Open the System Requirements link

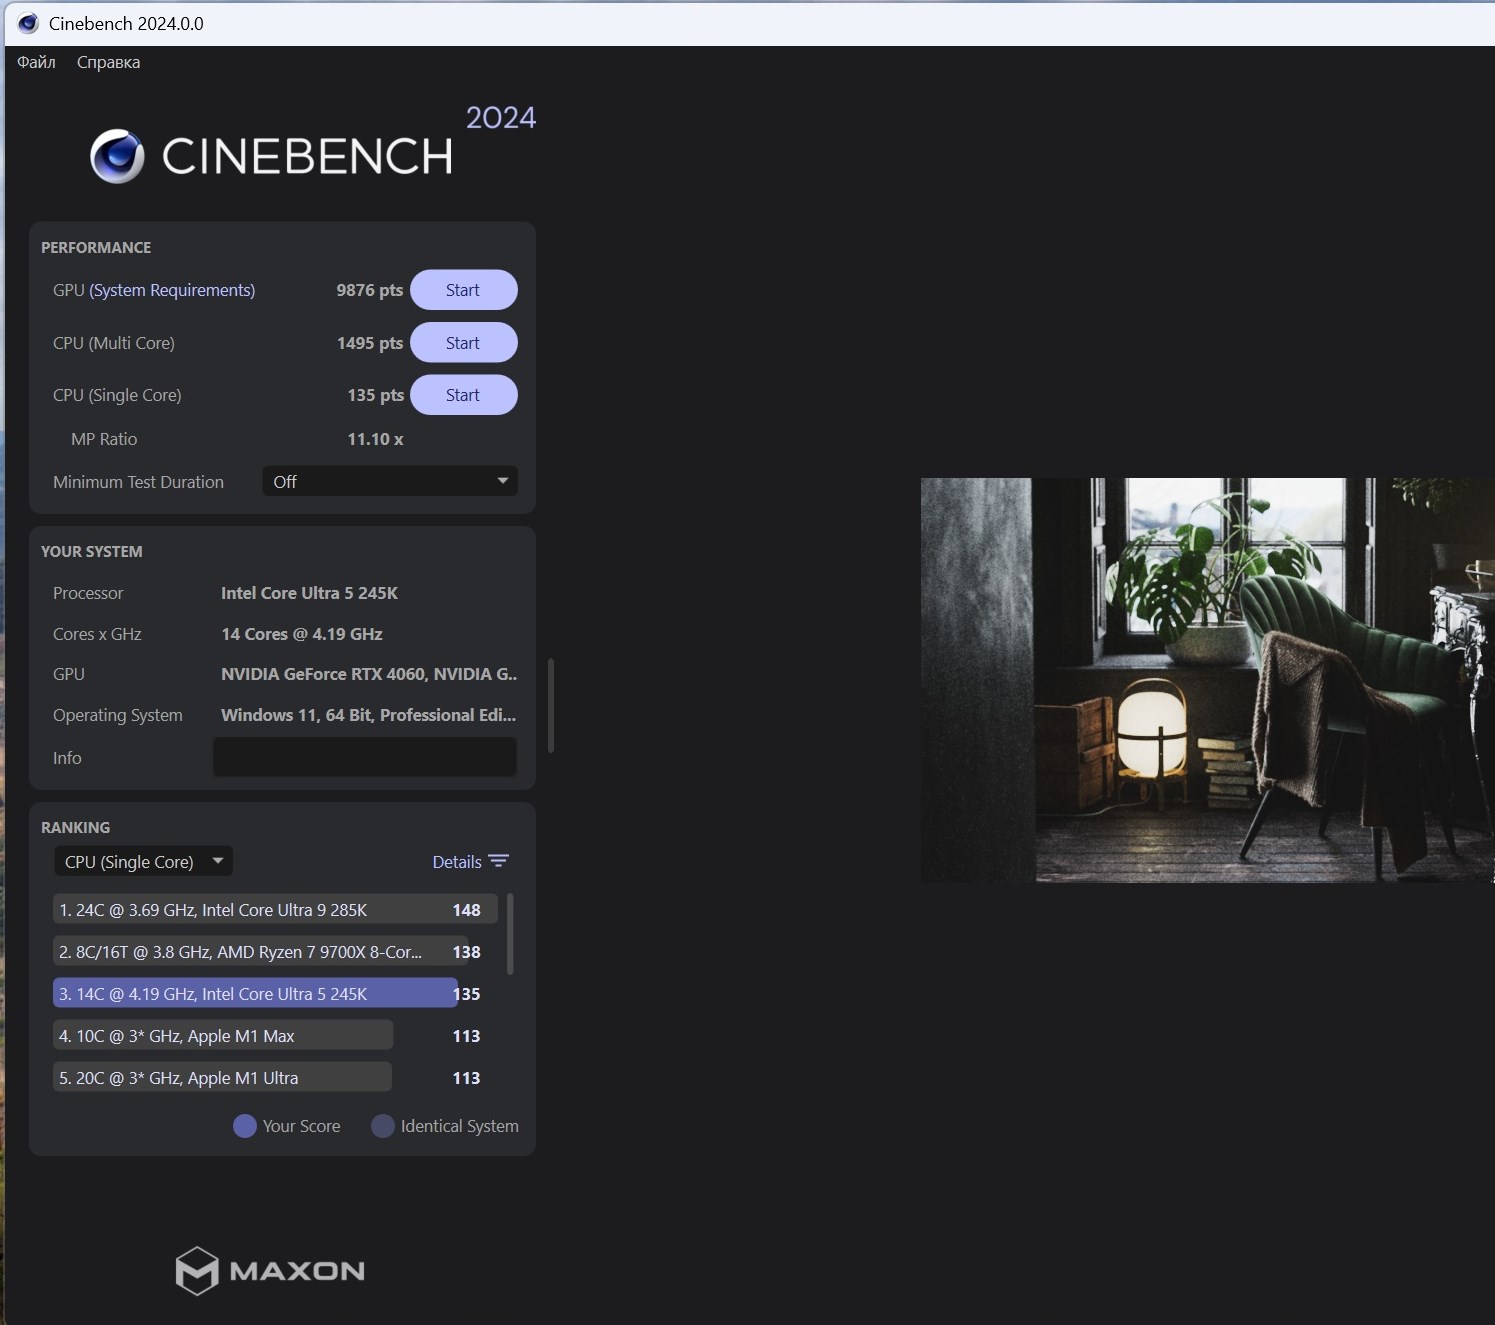(x=172, y=290)
